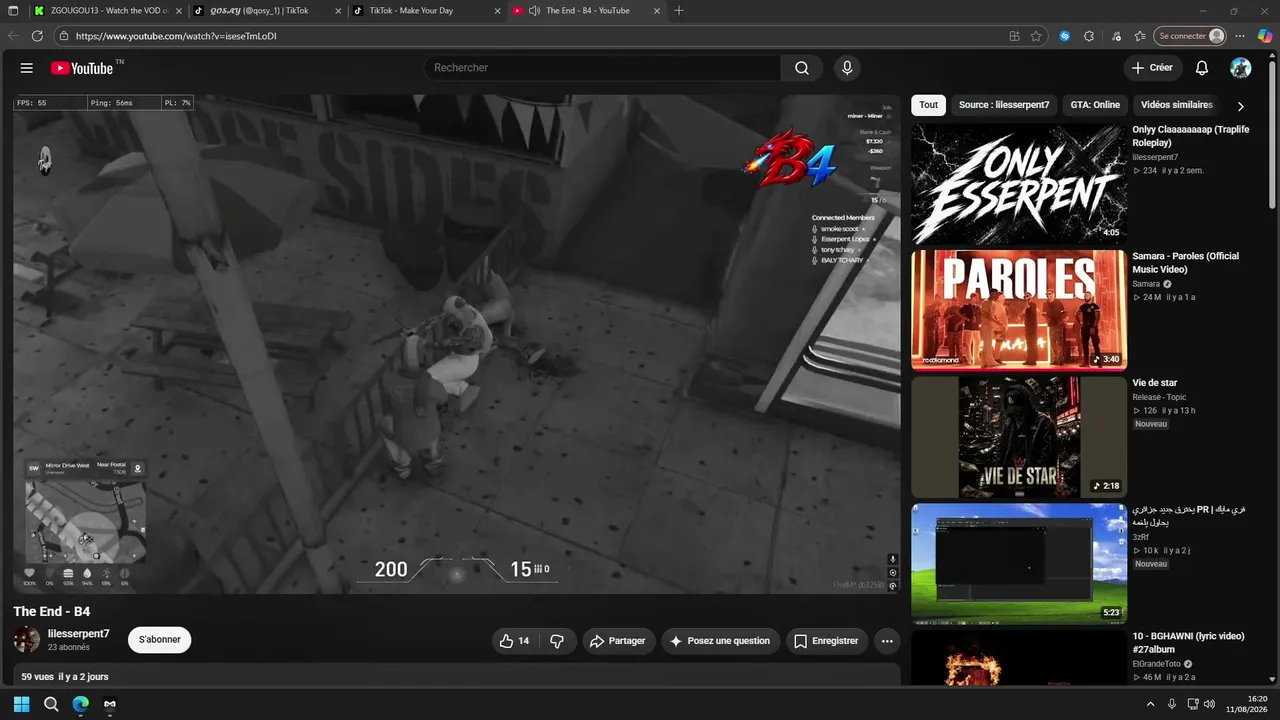Switch to TikTok - Make Your Day tab
The width and height of the screenshot is (1280, 720).
click(426, 10)
